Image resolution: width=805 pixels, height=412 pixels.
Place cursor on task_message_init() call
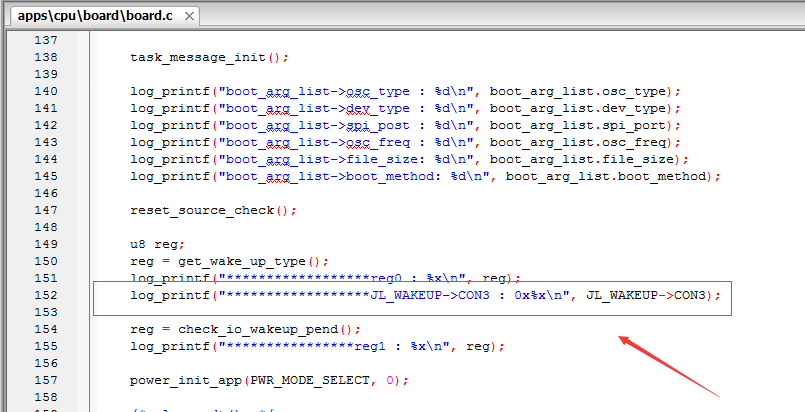pyautogui.click(x=209, y=57)
